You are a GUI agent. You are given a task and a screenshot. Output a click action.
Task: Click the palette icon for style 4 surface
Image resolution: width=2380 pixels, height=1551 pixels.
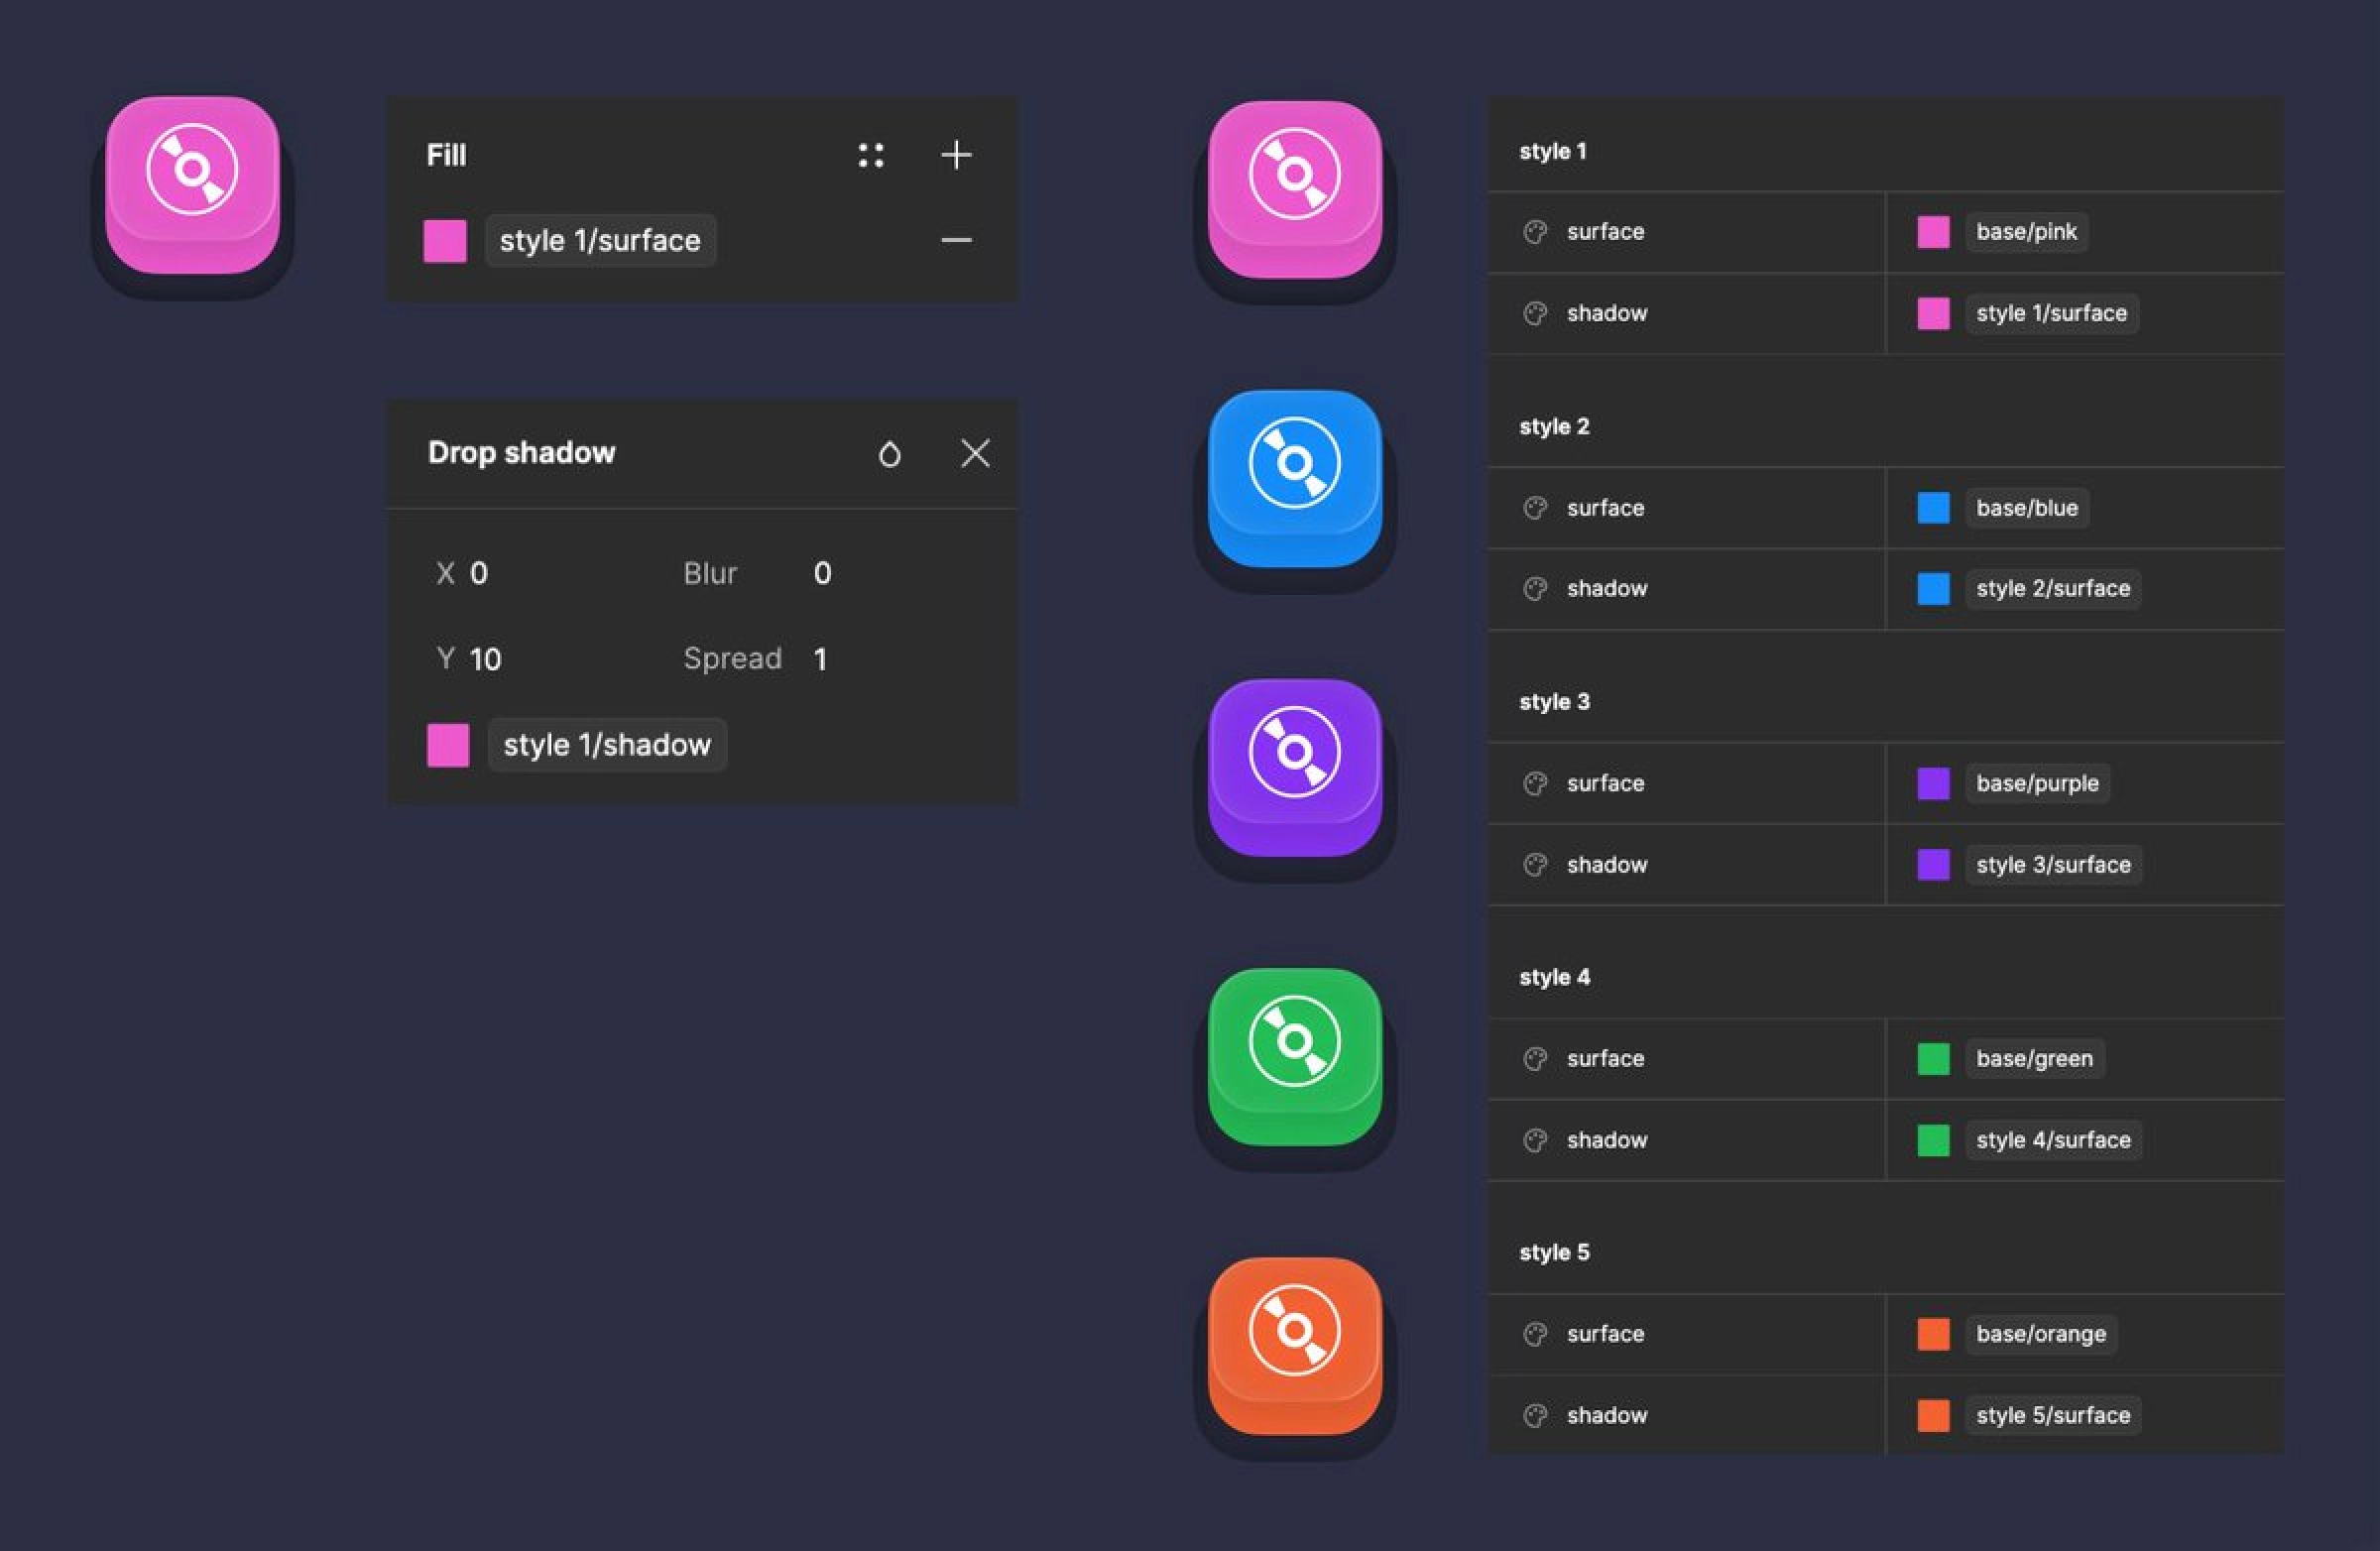point(1535,1059)
